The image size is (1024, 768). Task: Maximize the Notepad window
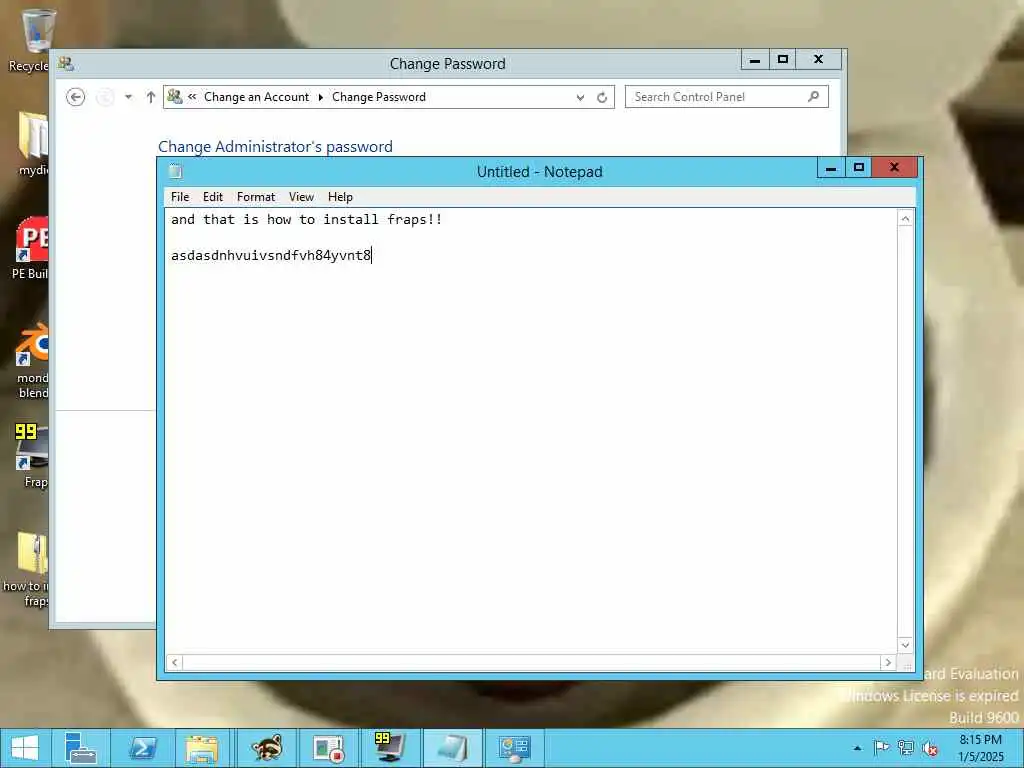tap(859, 168)
